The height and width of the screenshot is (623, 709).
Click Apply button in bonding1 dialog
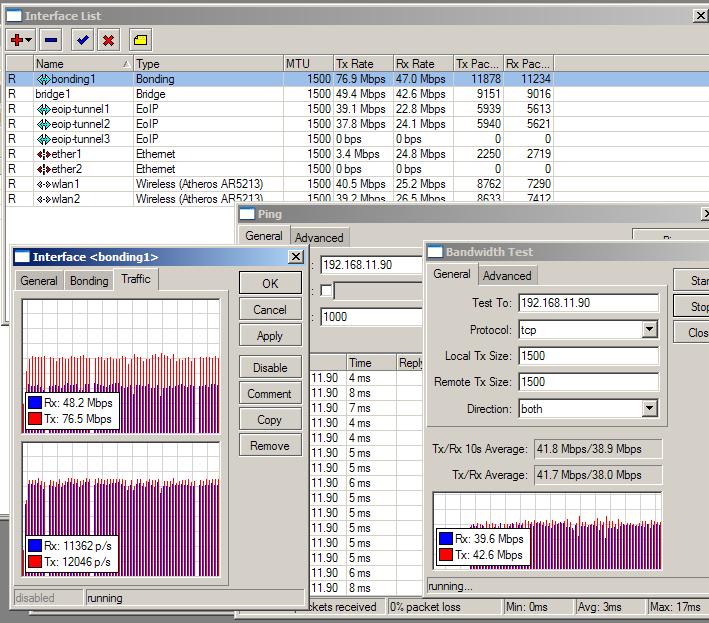point(269,336)
